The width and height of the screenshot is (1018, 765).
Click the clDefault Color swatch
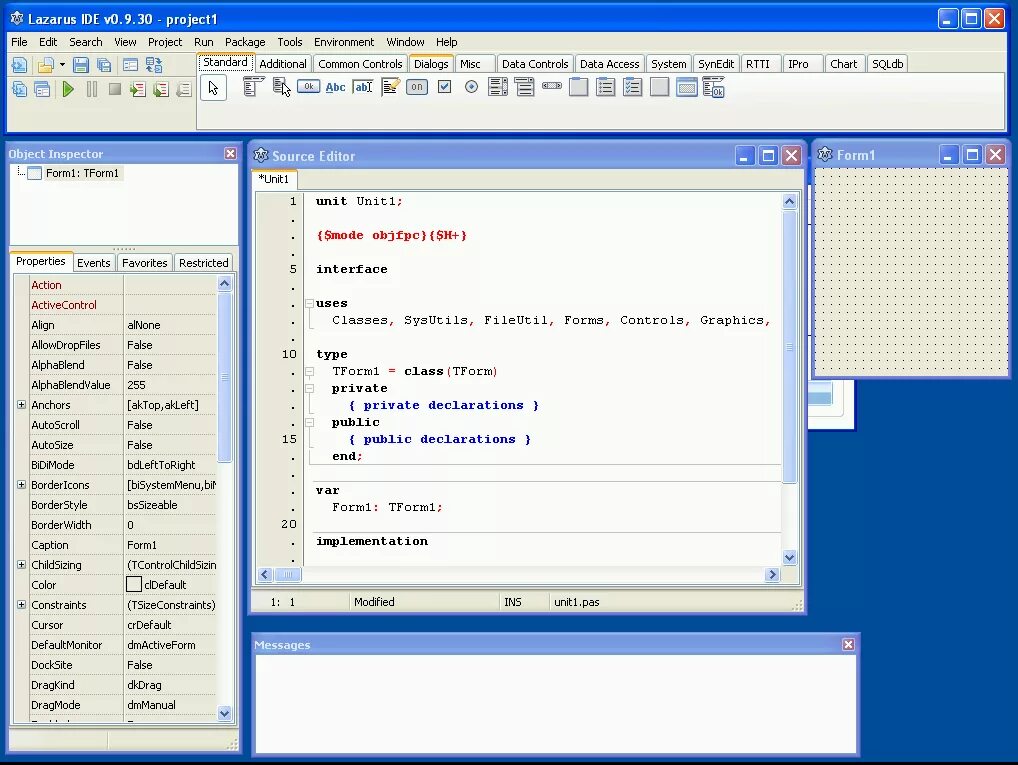[134, 584]
